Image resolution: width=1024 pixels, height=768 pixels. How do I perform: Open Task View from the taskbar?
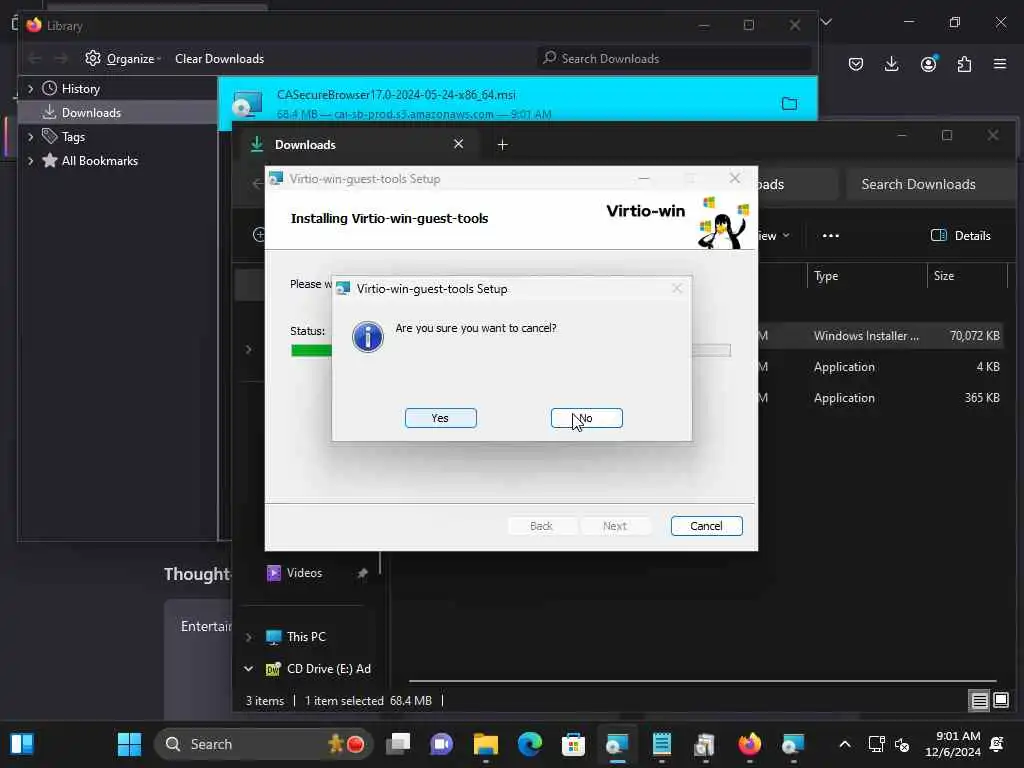click(x=398, y=744)
